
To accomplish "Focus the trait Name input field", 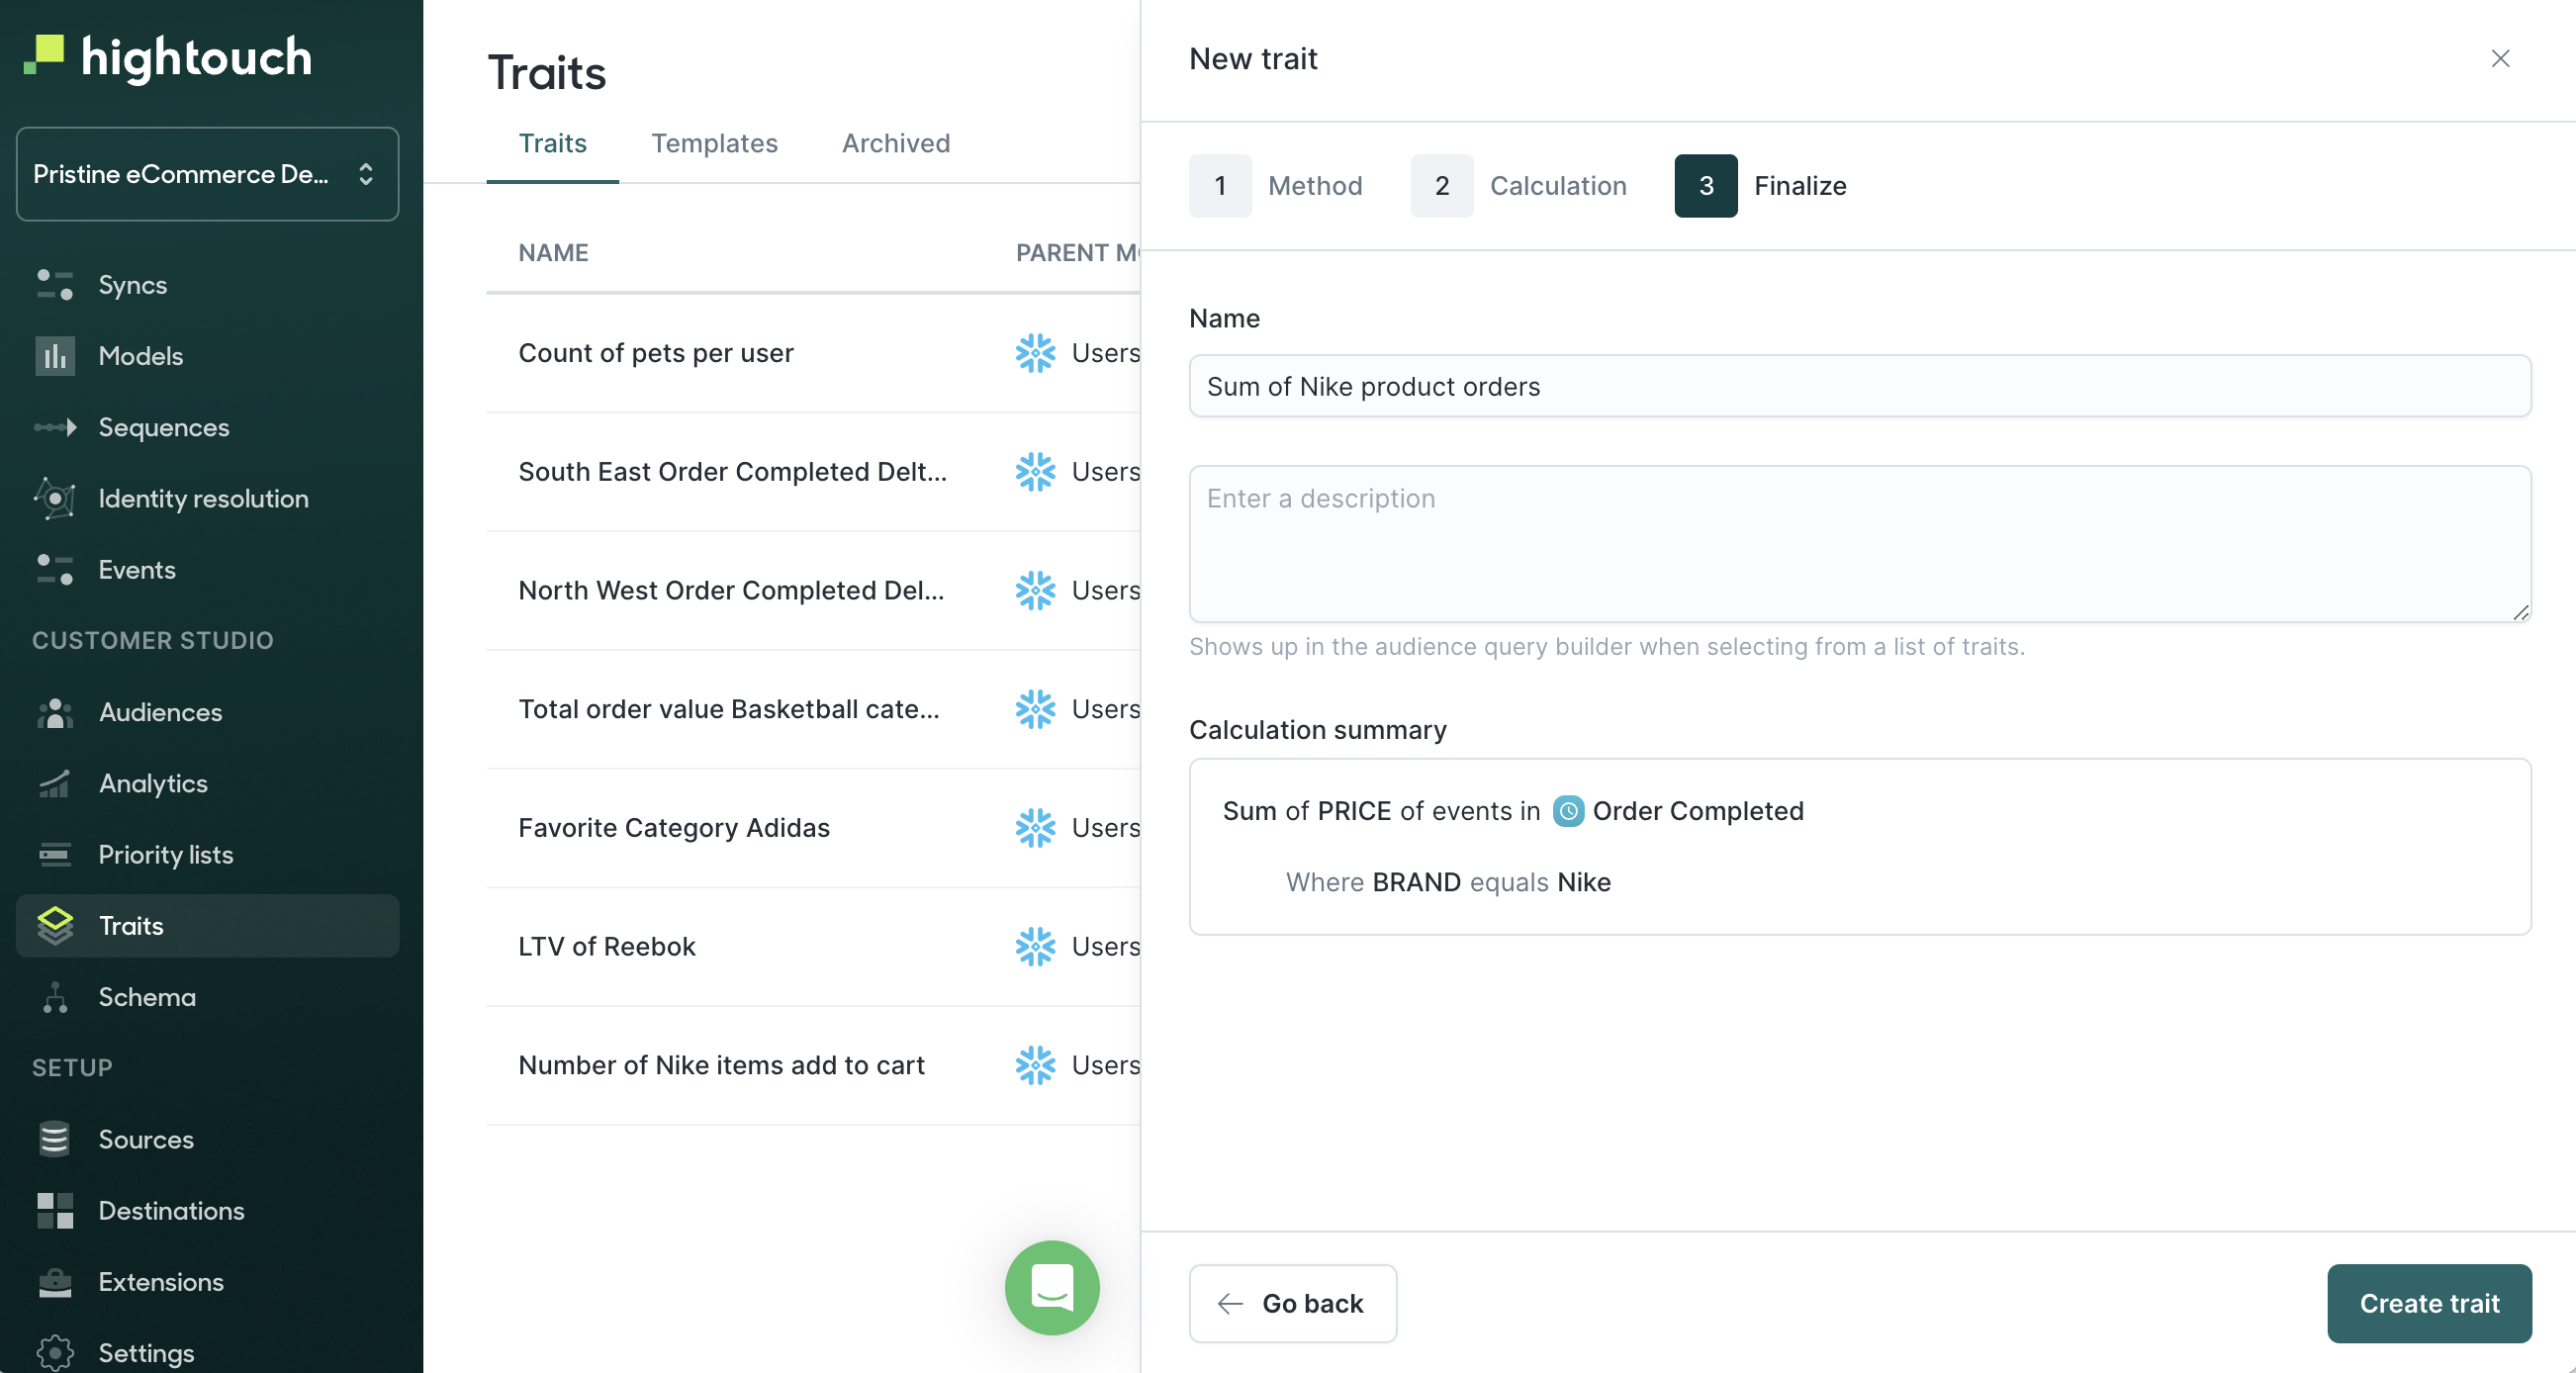I will 1859,386.
